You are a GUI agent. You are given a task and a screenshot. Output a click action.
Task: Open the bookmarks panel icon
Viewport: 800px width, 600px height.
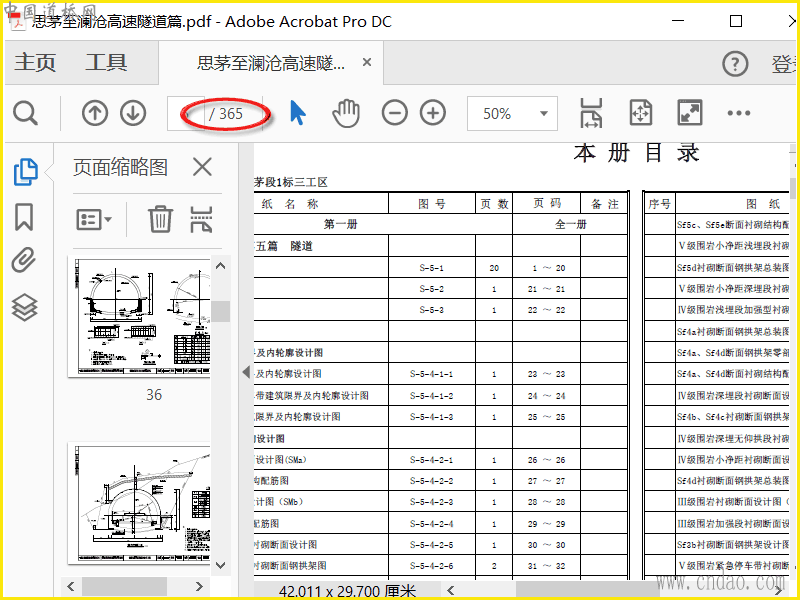(24, 217)
